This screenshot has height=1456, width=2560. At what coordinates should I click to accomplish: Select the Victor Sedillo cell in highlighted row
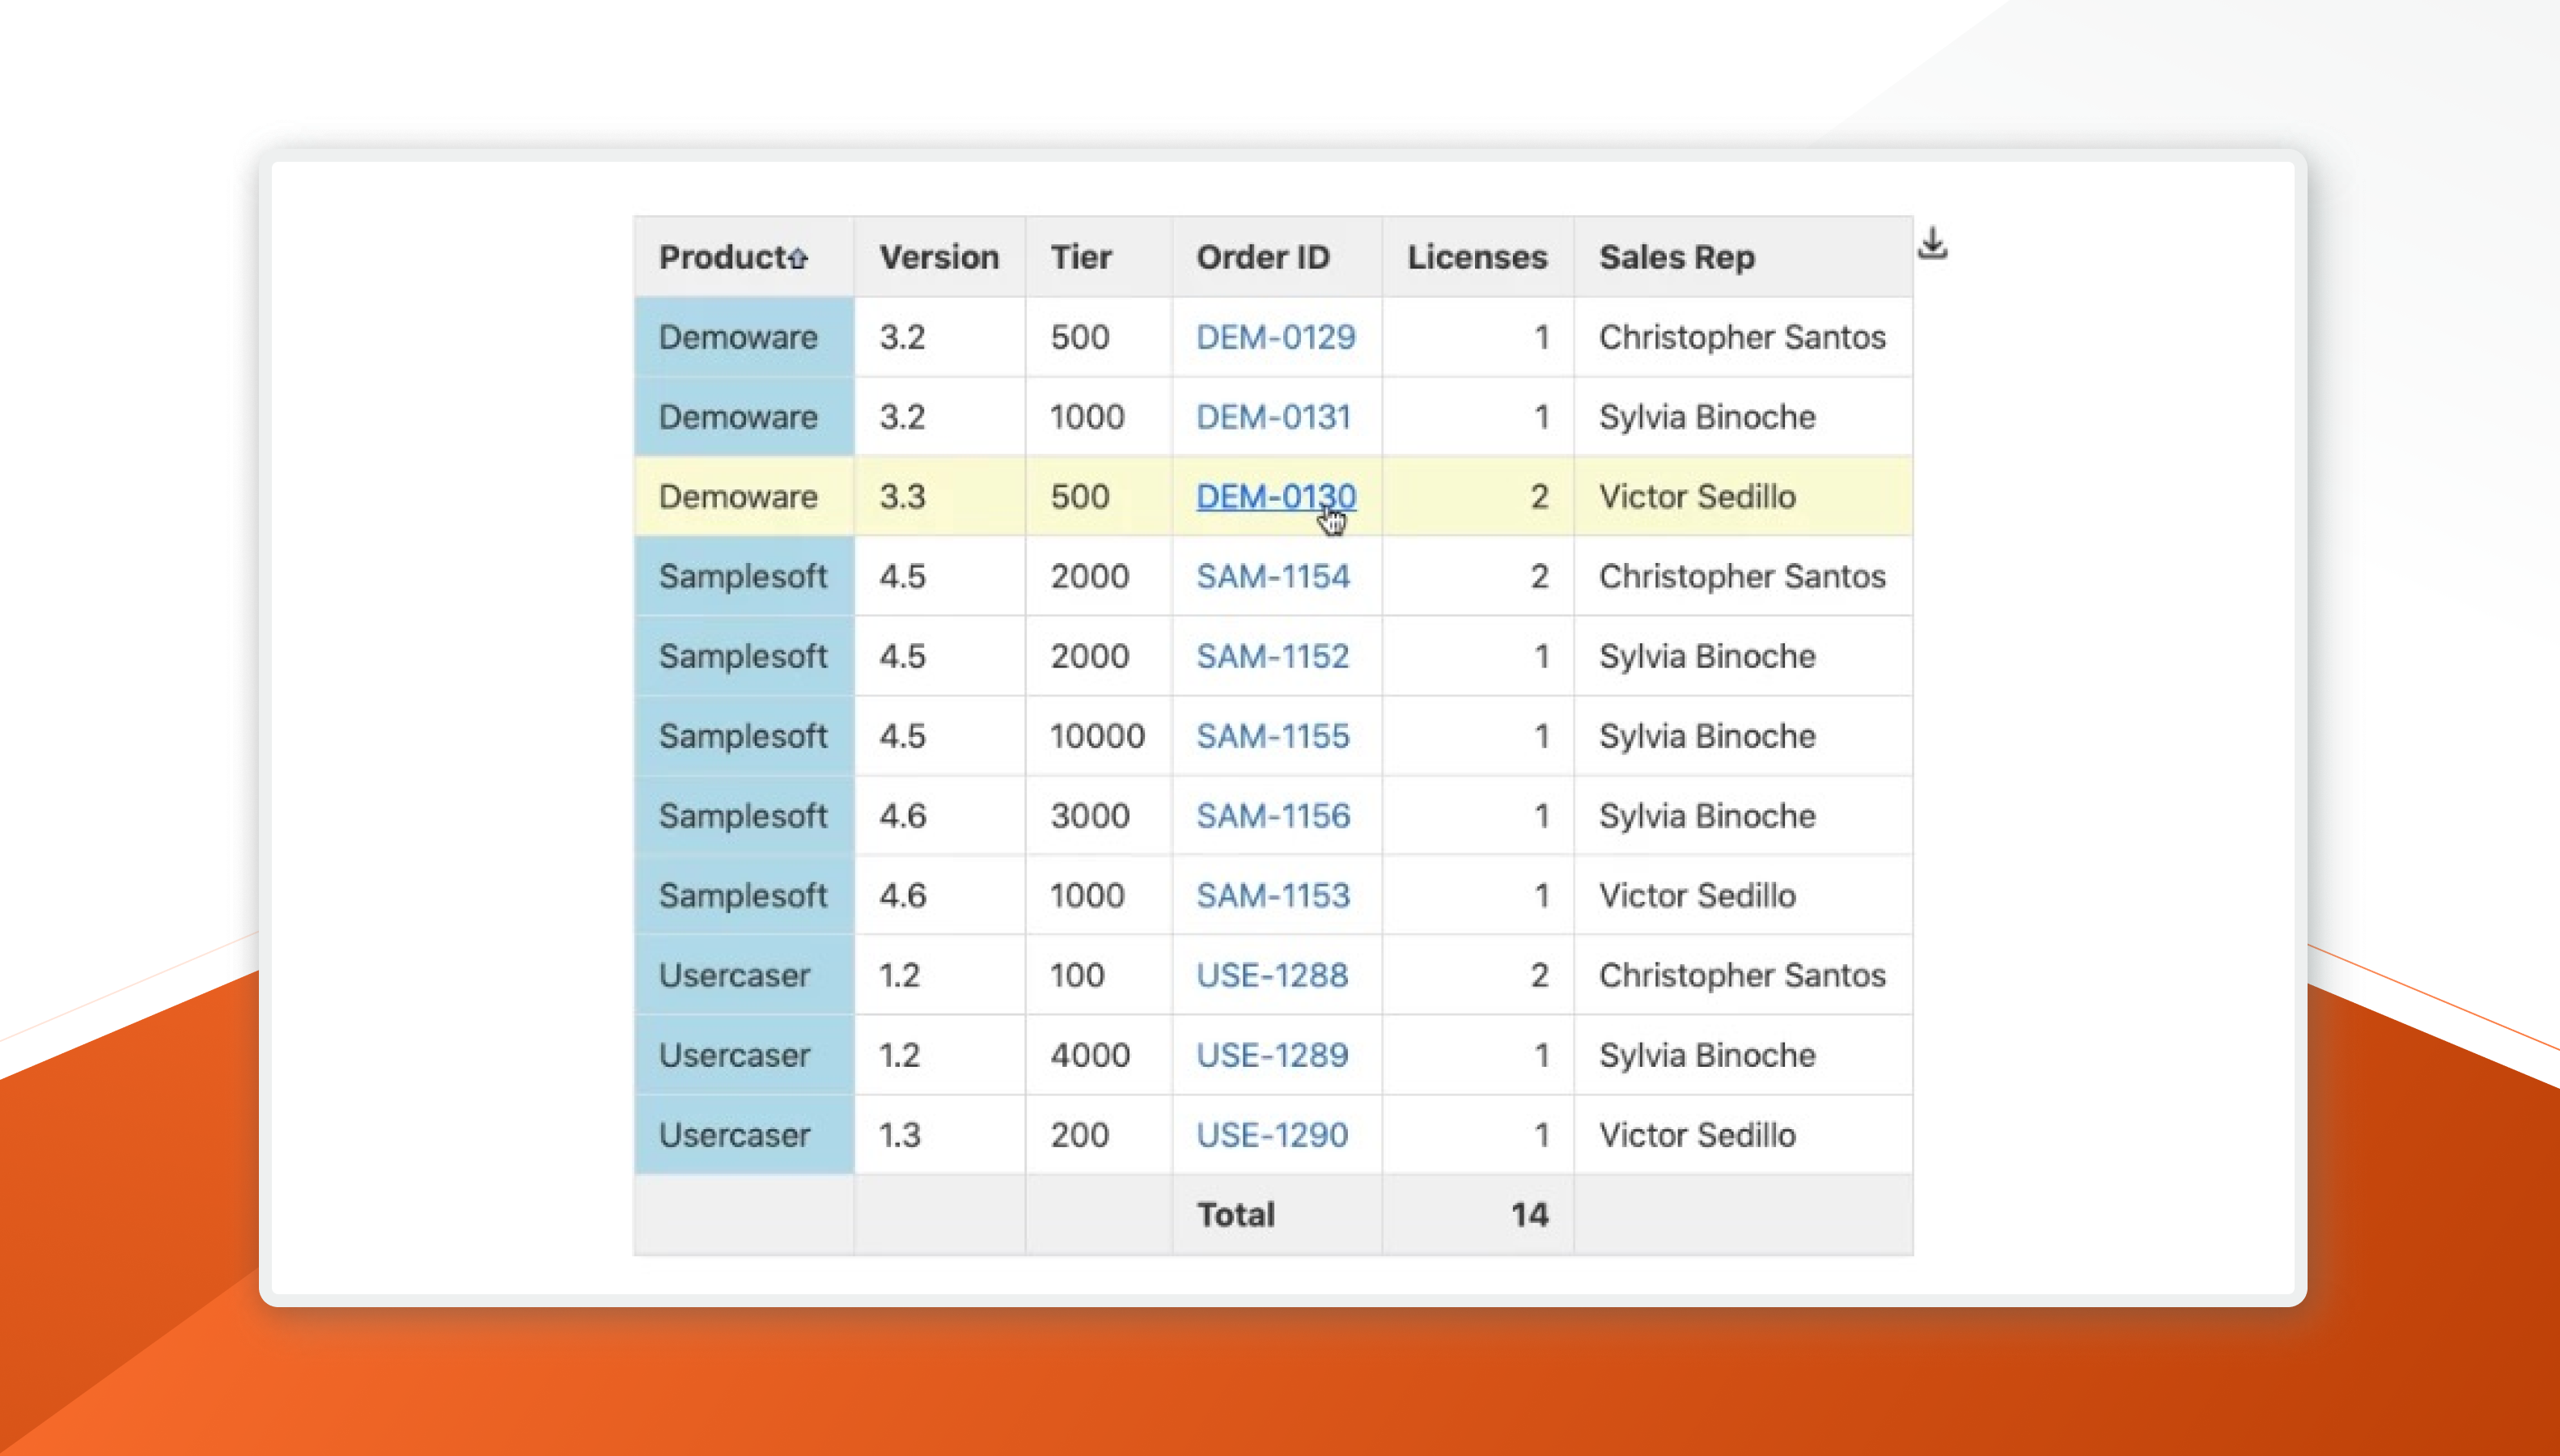tap(1696, 496)
